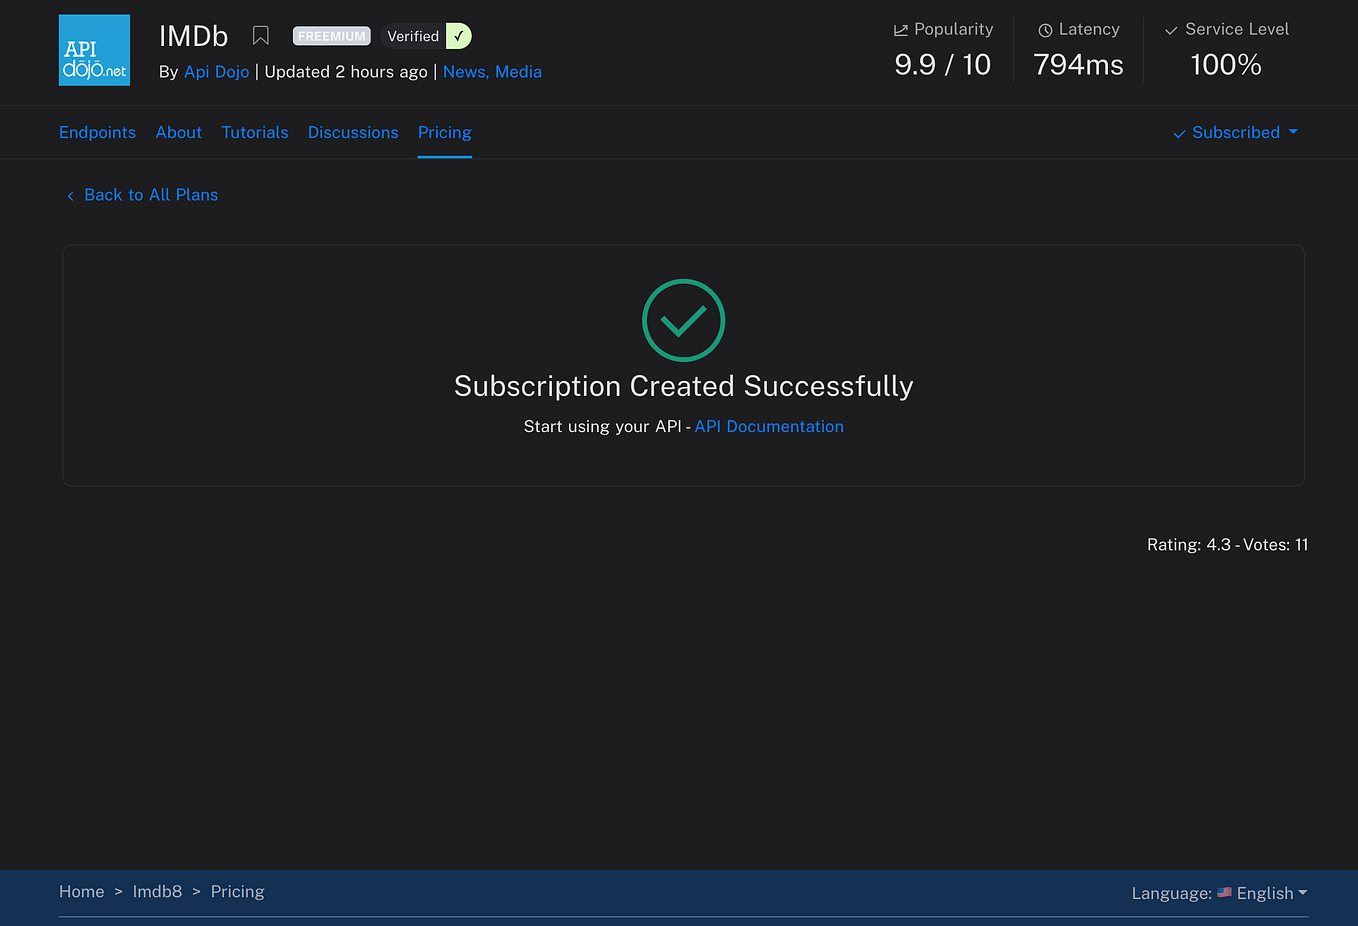Click the back chevron before All Plans

pos(70,195)
